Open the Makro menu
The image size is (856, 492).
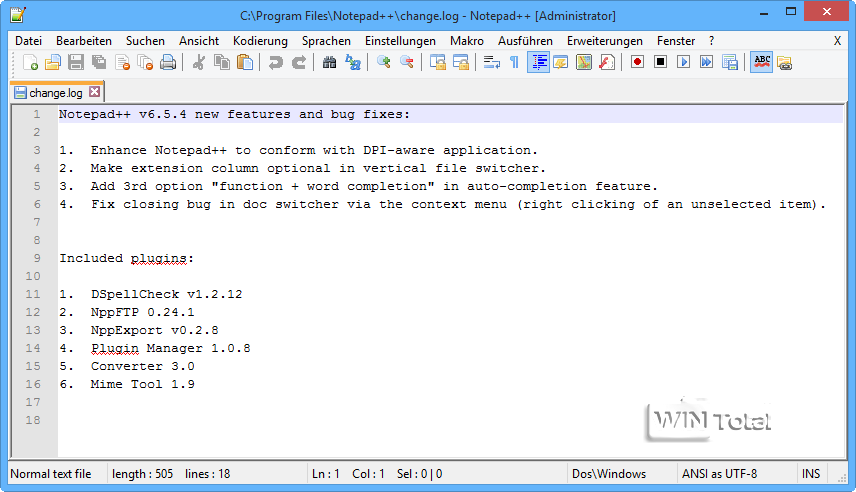[x=467, y=41]
